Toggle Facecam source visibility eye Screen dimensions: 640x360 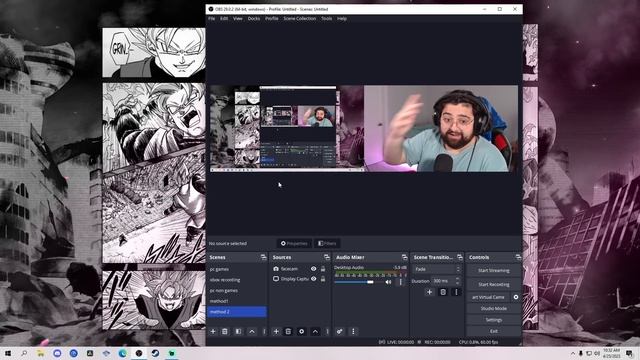coord(313,269)
